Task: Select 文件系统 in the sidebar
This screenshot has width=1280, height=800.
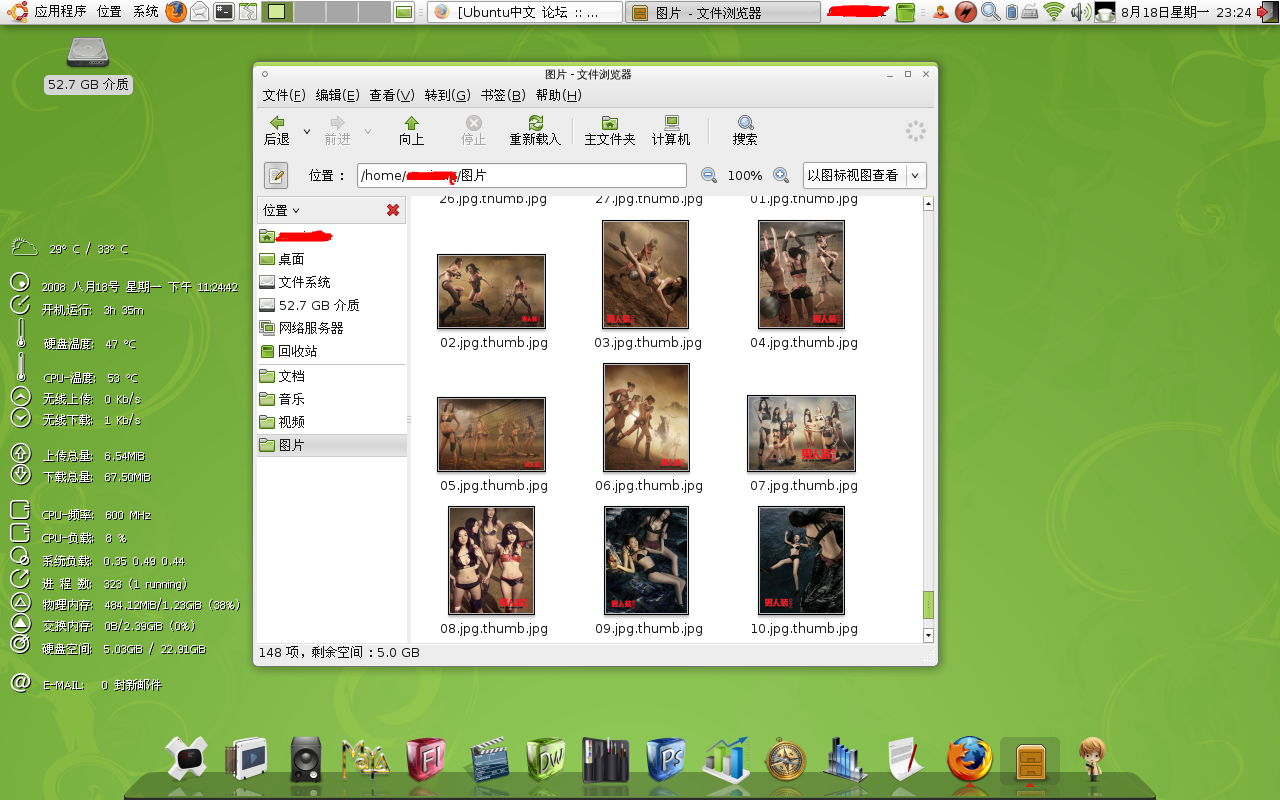Action: [332, 282]
